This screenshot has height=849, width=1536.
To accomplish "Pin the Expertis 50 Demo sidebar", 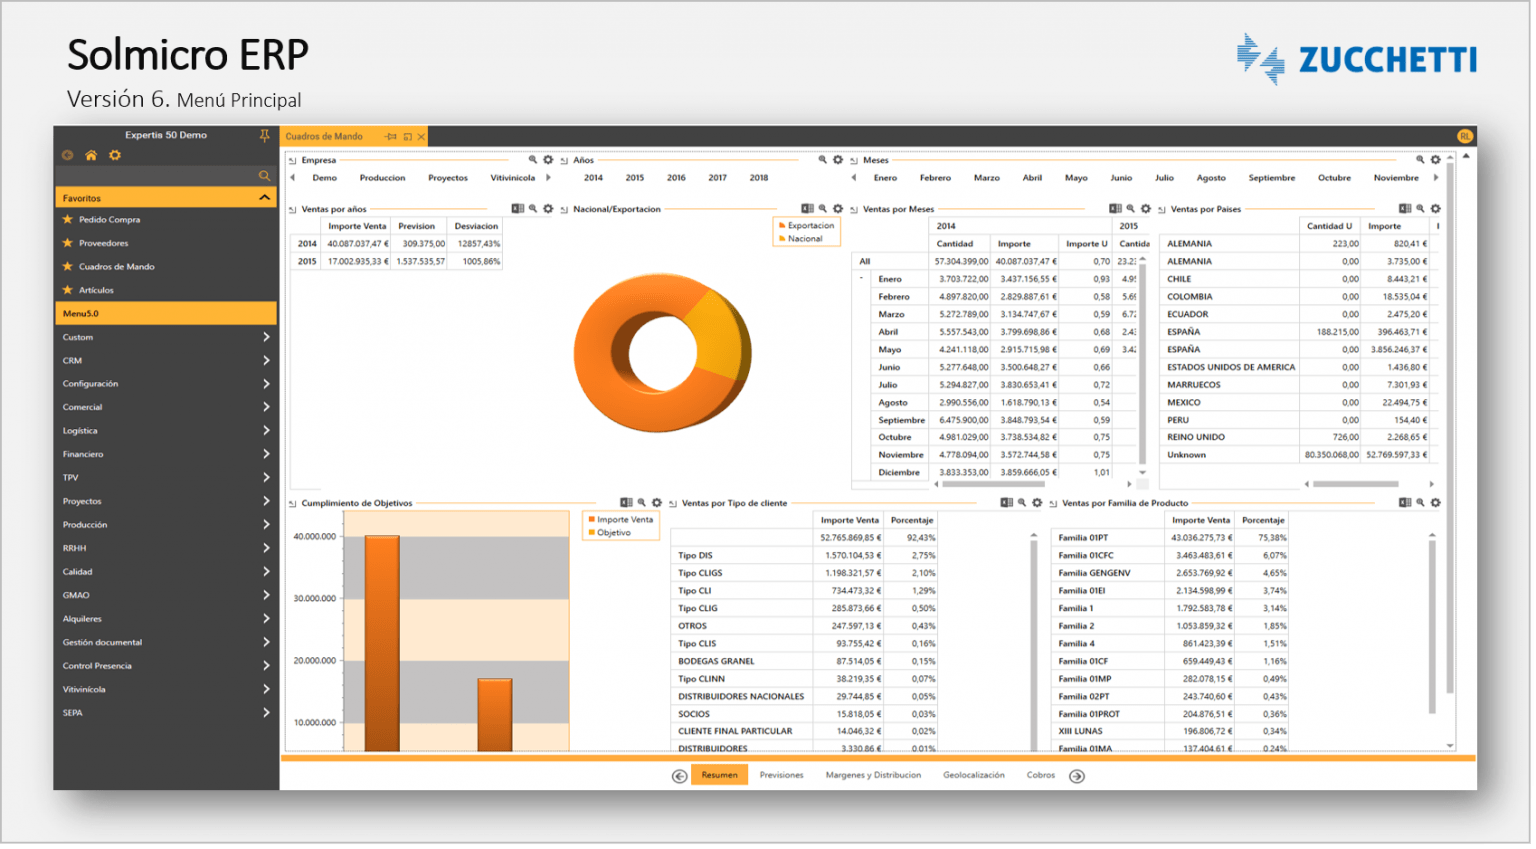I will click(x=265, y=136).
